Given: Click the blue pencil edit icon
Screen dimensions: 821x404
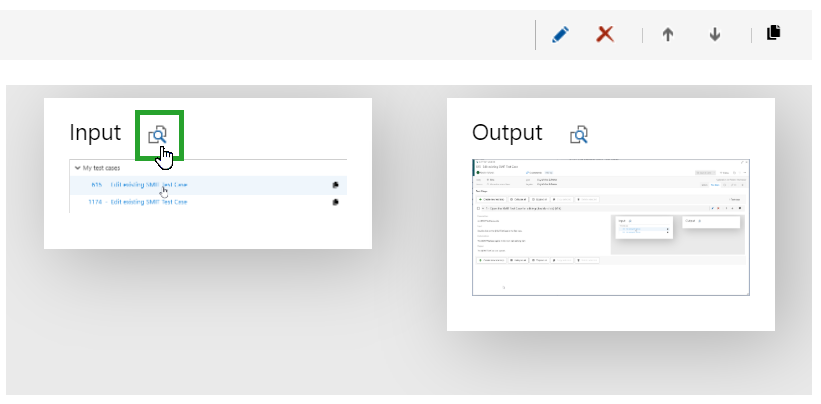Looking at the screenshot, I should (x=560, y=34).
